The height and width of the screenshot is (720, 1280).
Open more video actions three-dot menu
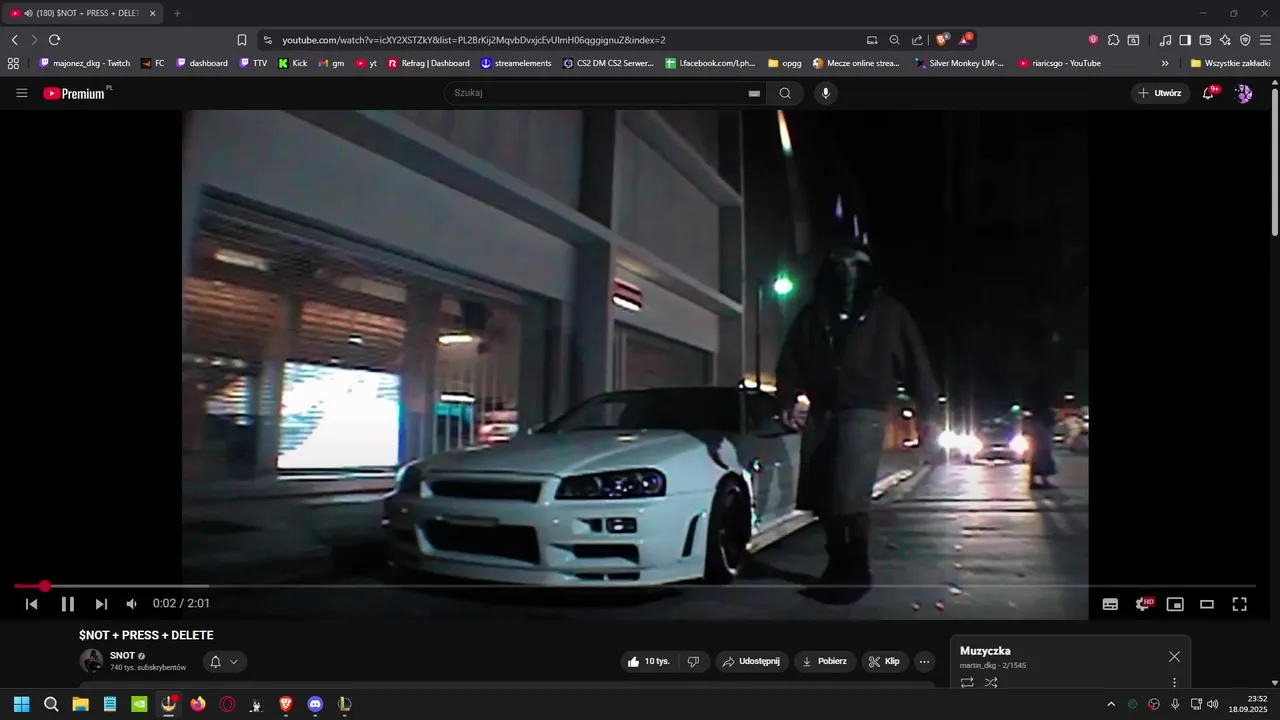924,661
